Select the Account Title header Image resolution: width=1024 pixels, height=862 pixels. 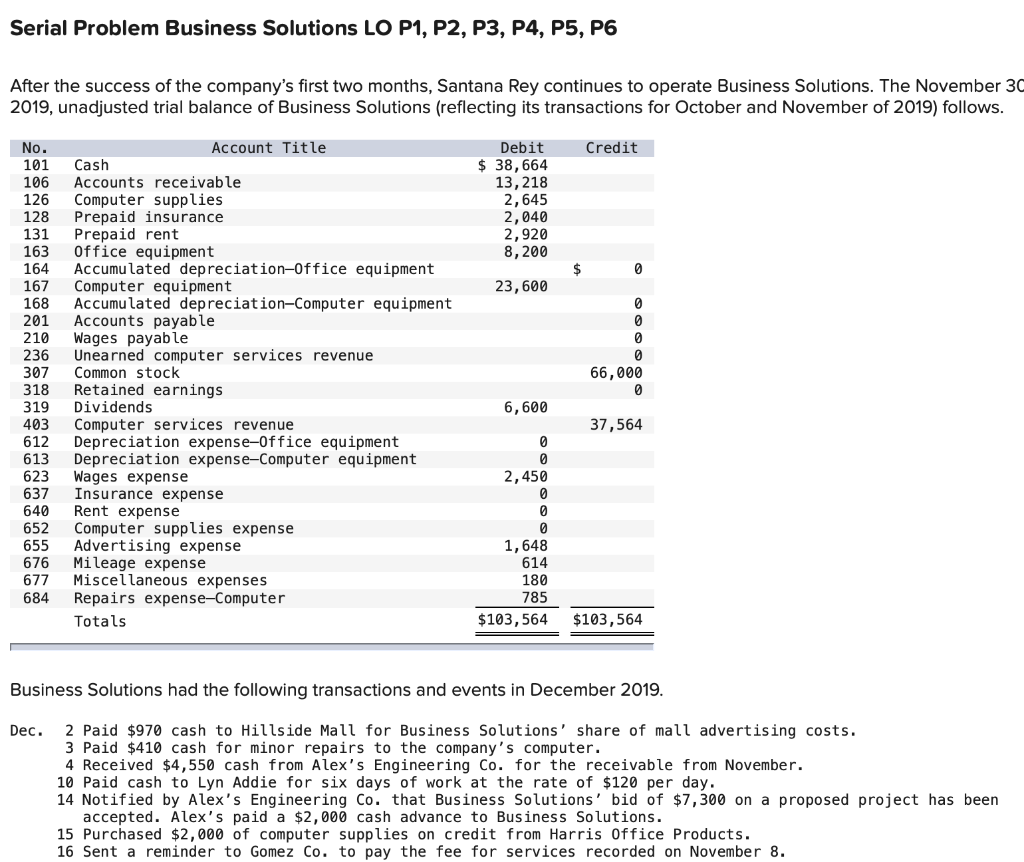click(x=268, y=147)
